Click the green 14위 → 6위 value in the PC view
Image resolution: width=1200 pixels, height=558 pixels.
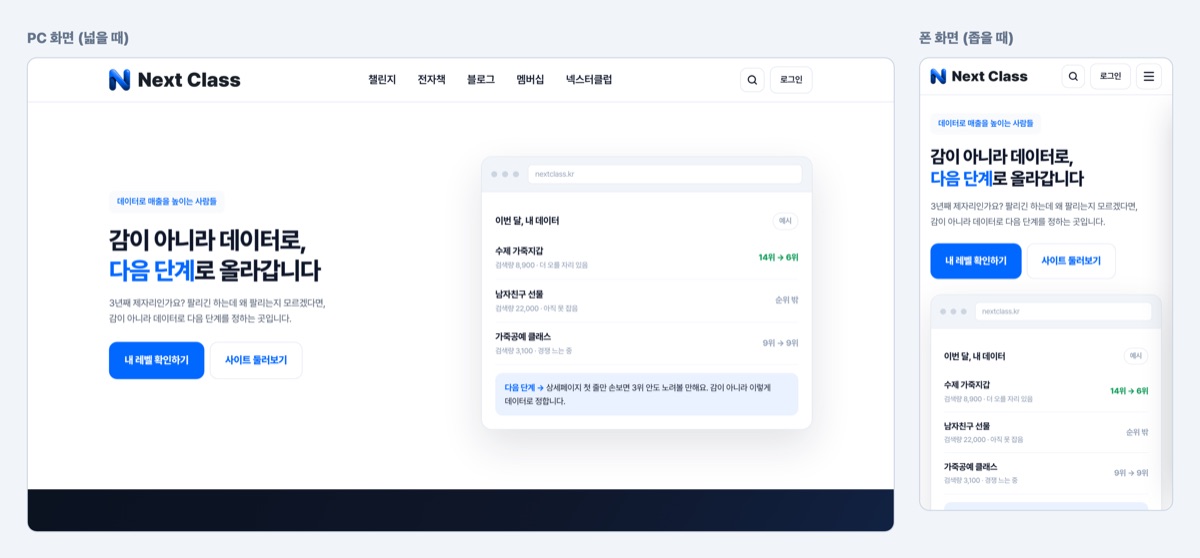[x=778, y=257]
